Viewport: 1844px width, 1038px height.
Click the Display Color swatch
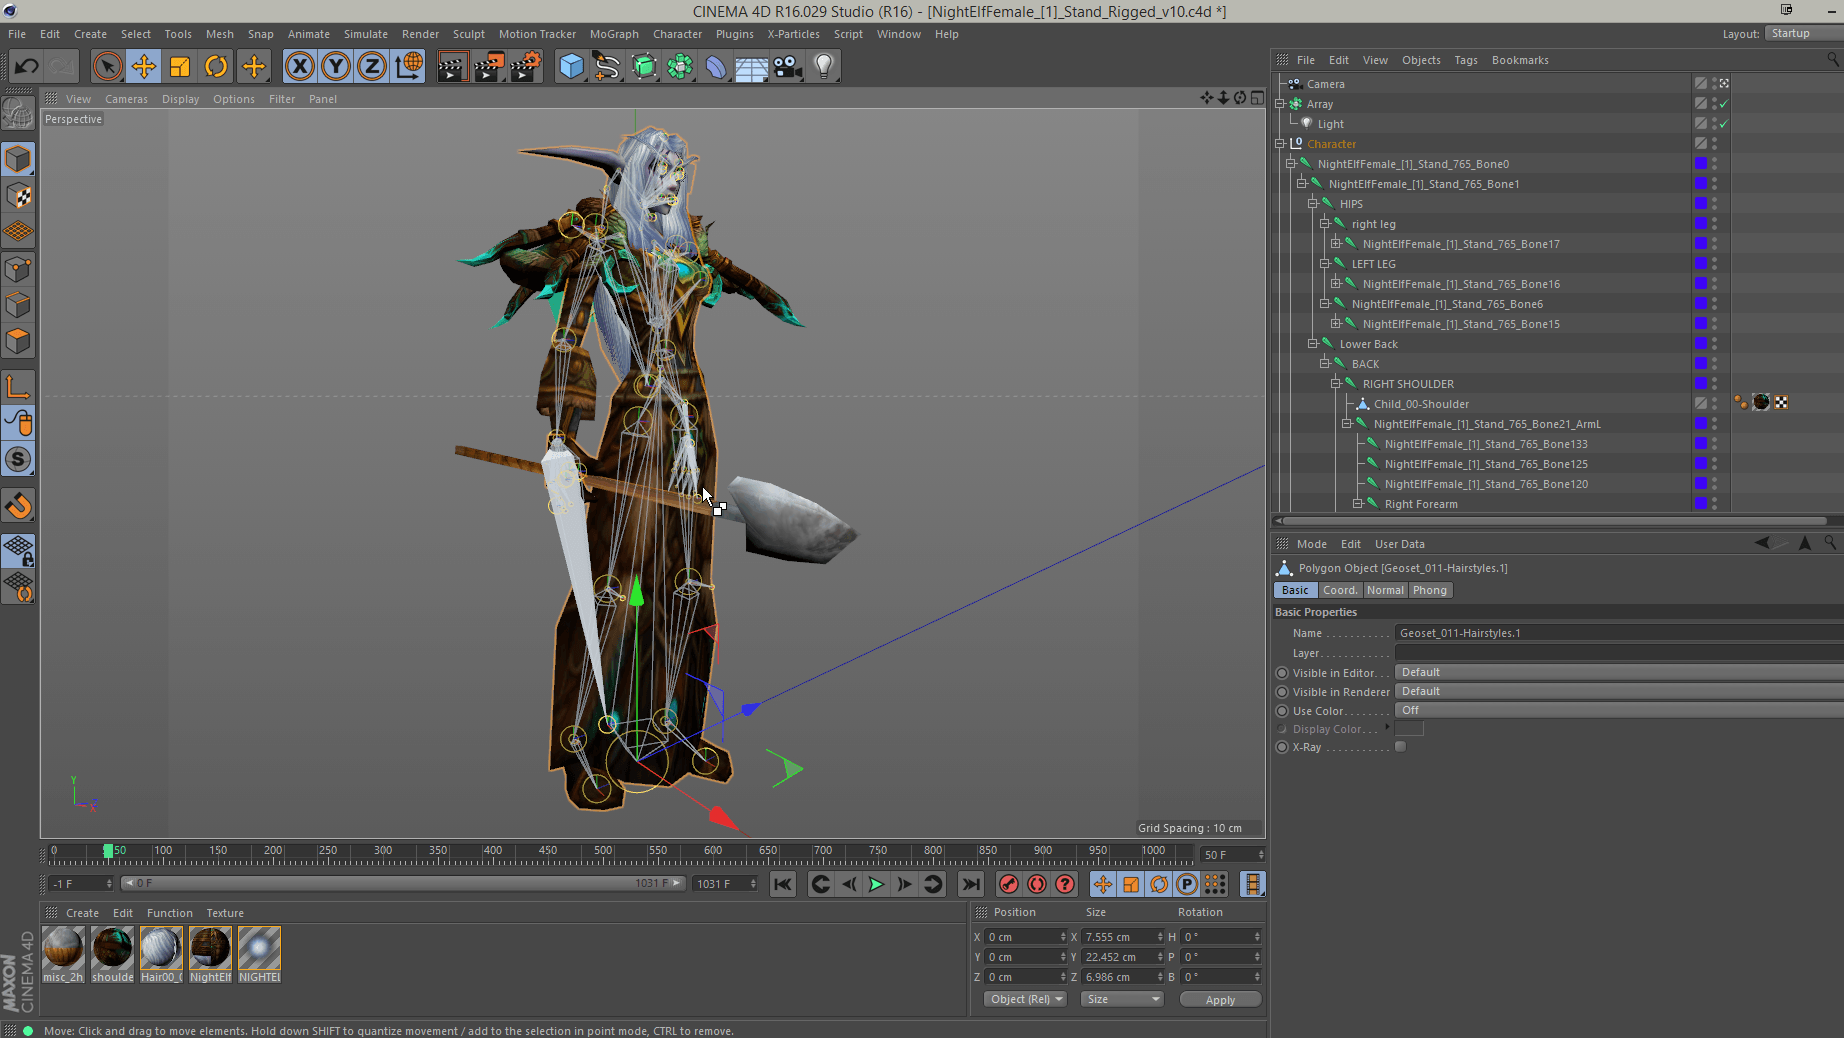[x=1409, y=729]
